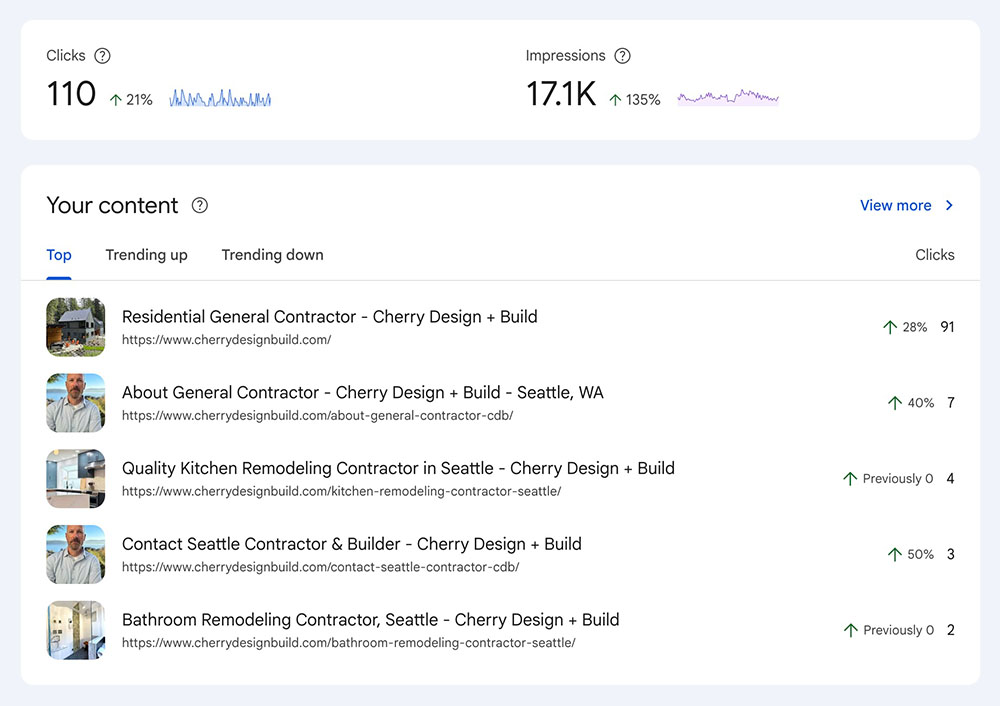Click the Clicks column header
The height and width of the screenshot is (706, 1000).
[x=935, y=255]
